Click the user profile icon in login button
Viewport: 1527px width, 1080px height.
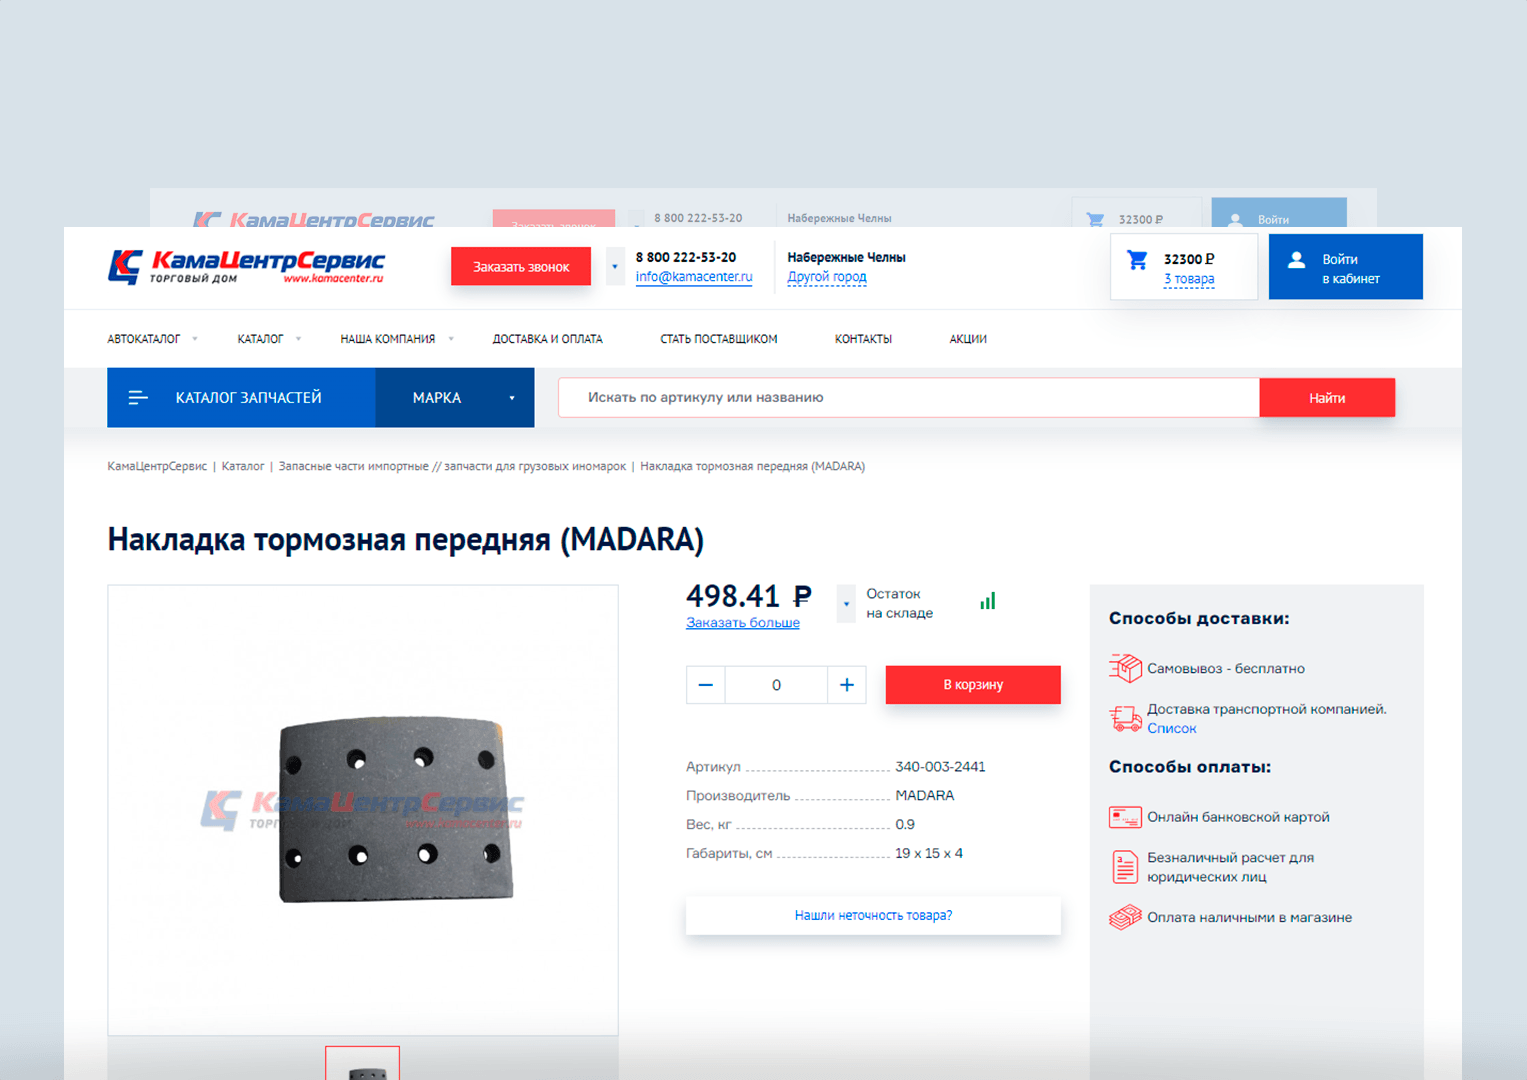tap(1296, 260)
